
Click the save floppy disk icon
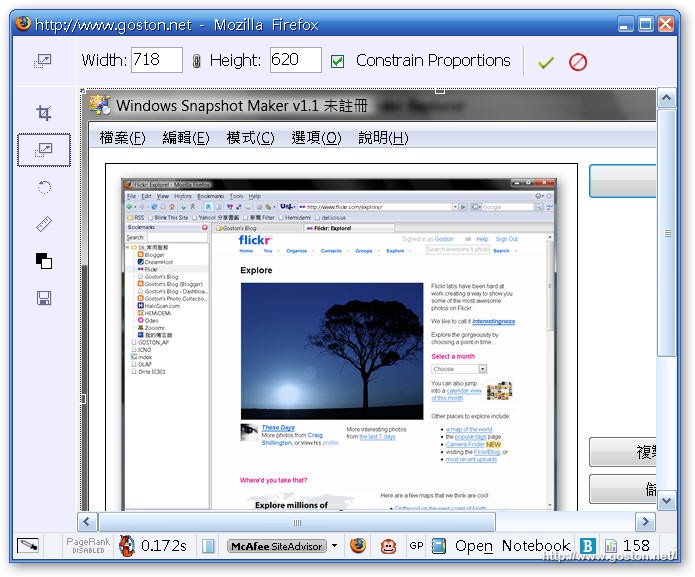click(44, 298)
